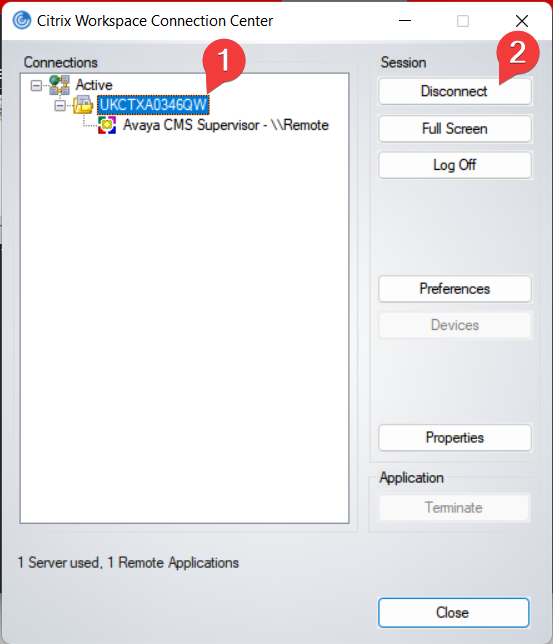The image size is (553, 644).
Task: Collapse the UKCTXA0346QW server node
Action: pos(60,106)
